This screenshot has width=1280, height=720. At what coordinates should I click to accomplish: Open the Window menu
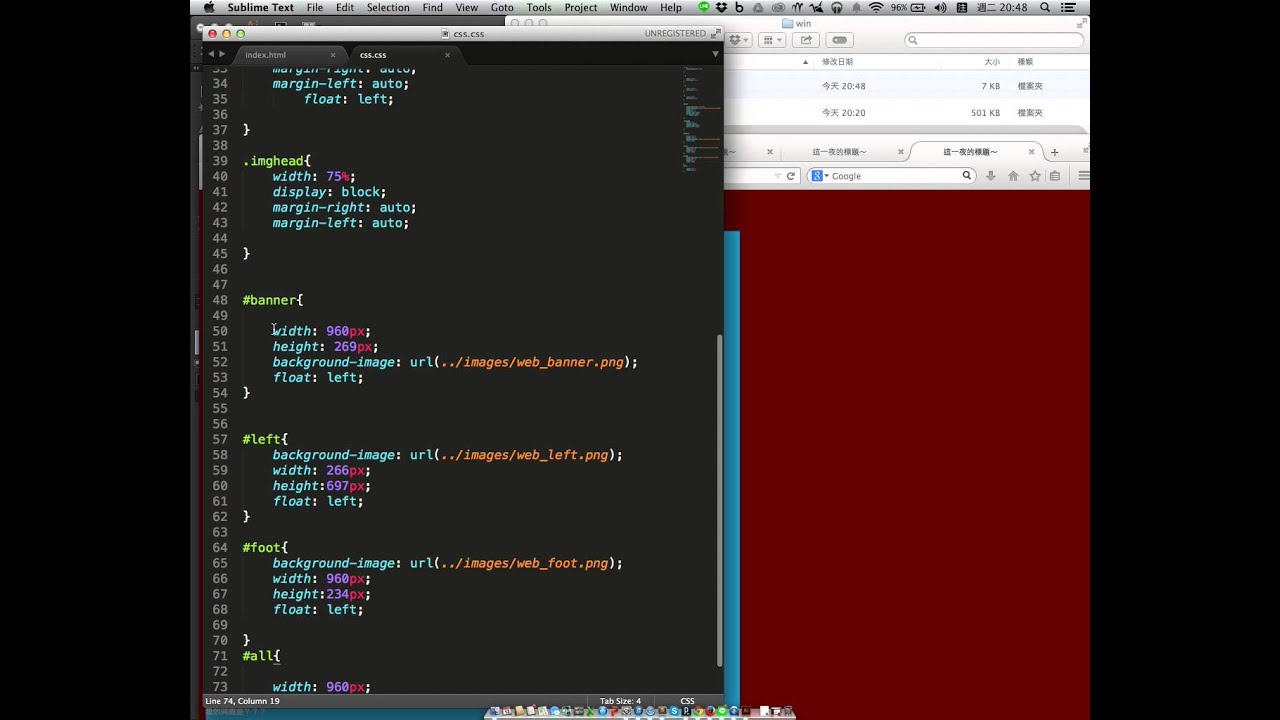tap(629, 7)
